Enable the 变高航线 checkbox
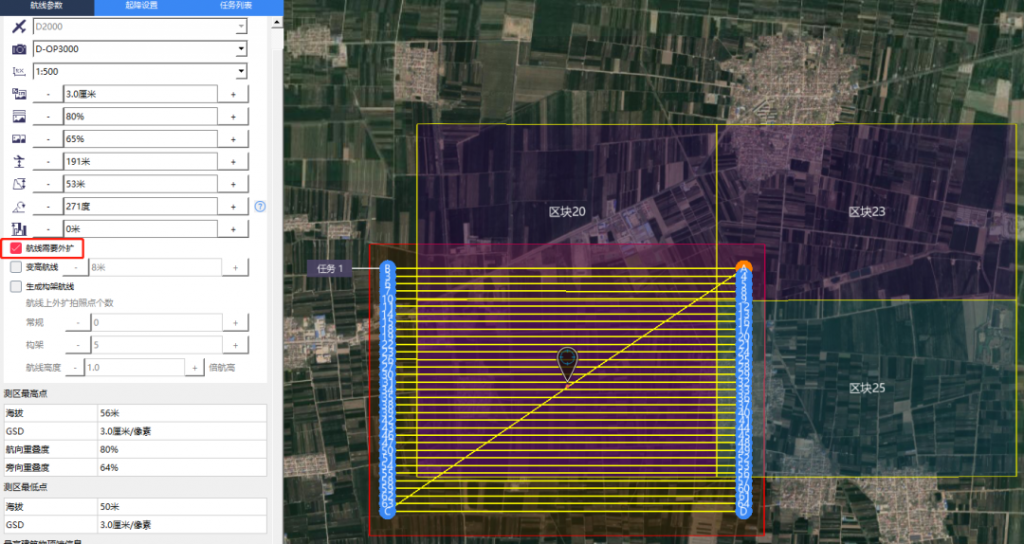 click(16, 267)
